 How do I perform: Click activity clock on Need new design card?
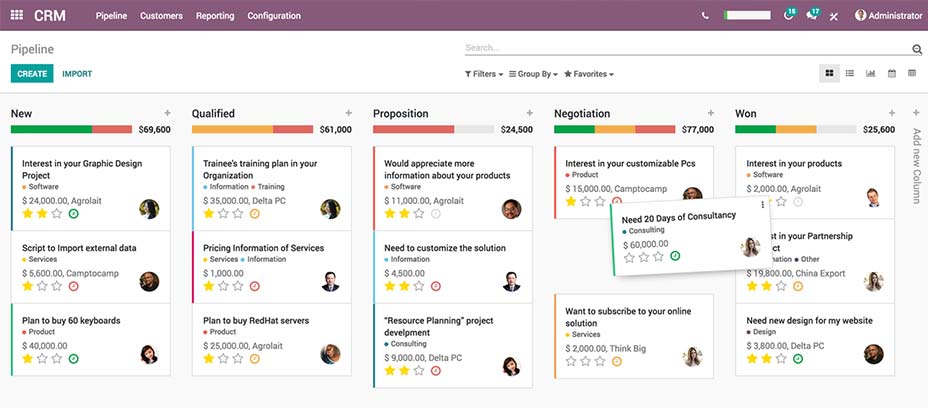pos(798,359)
